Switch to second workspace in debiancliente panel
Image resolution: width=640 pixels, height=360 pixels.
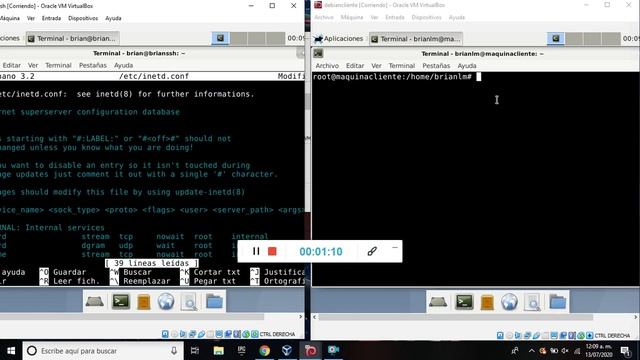[574, 39]
